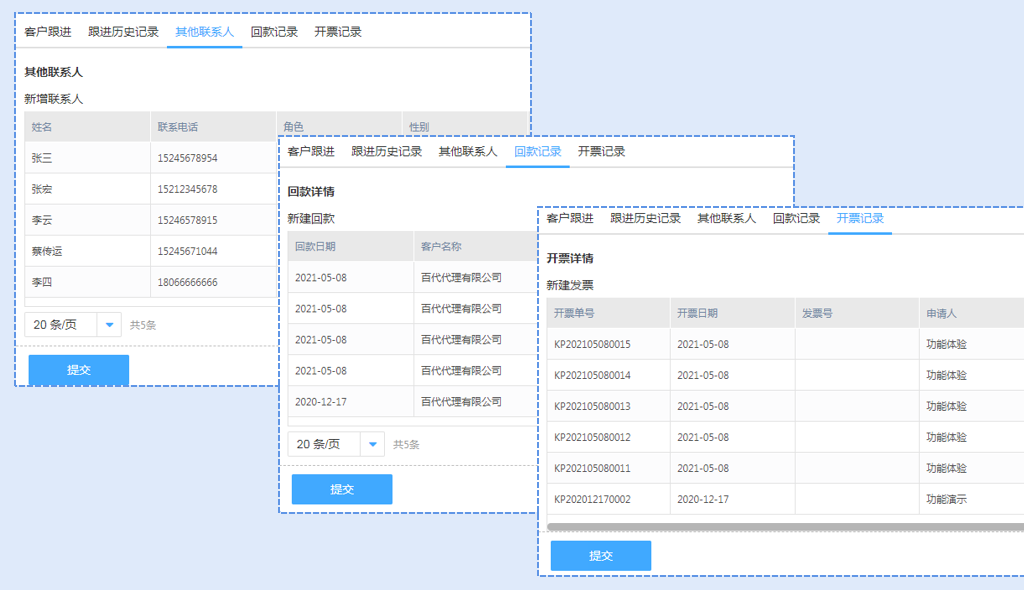The image size is (1024, 590).
Task: Select the active 回款记录 tab in the middle panel
Action: pos(537,152)
